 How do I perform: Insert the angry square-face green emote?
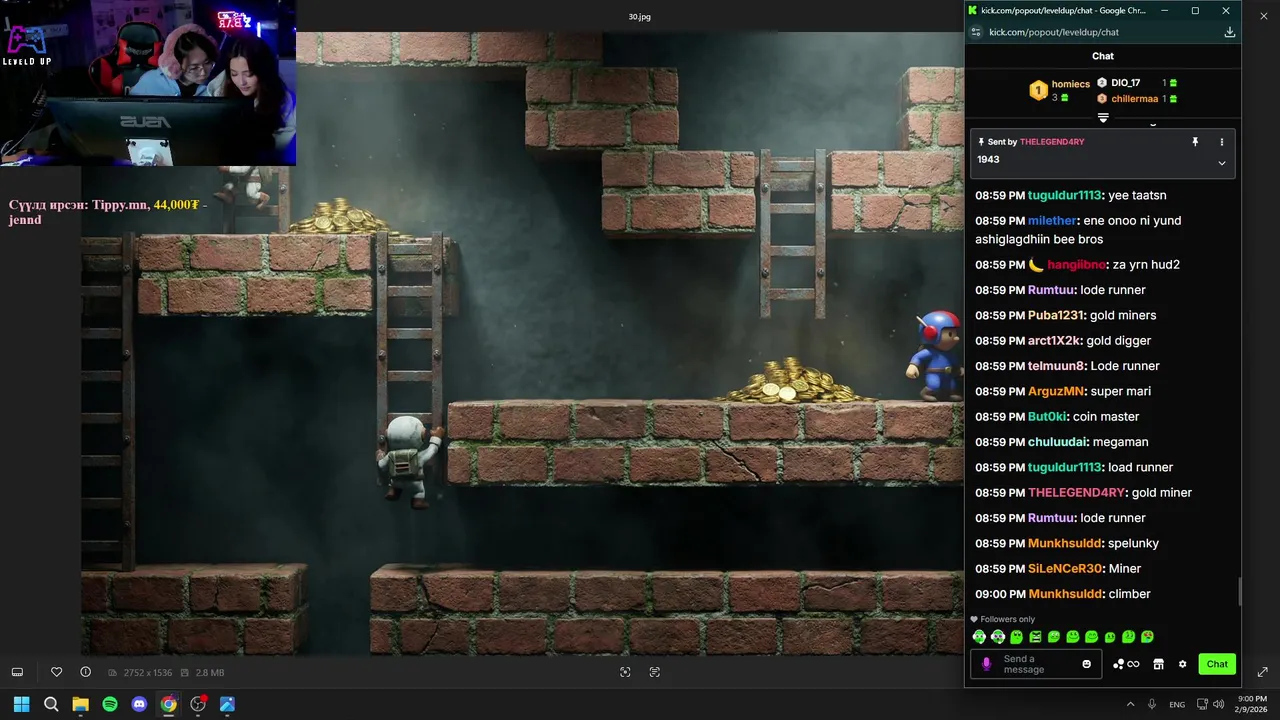[x=1035, y=637]
